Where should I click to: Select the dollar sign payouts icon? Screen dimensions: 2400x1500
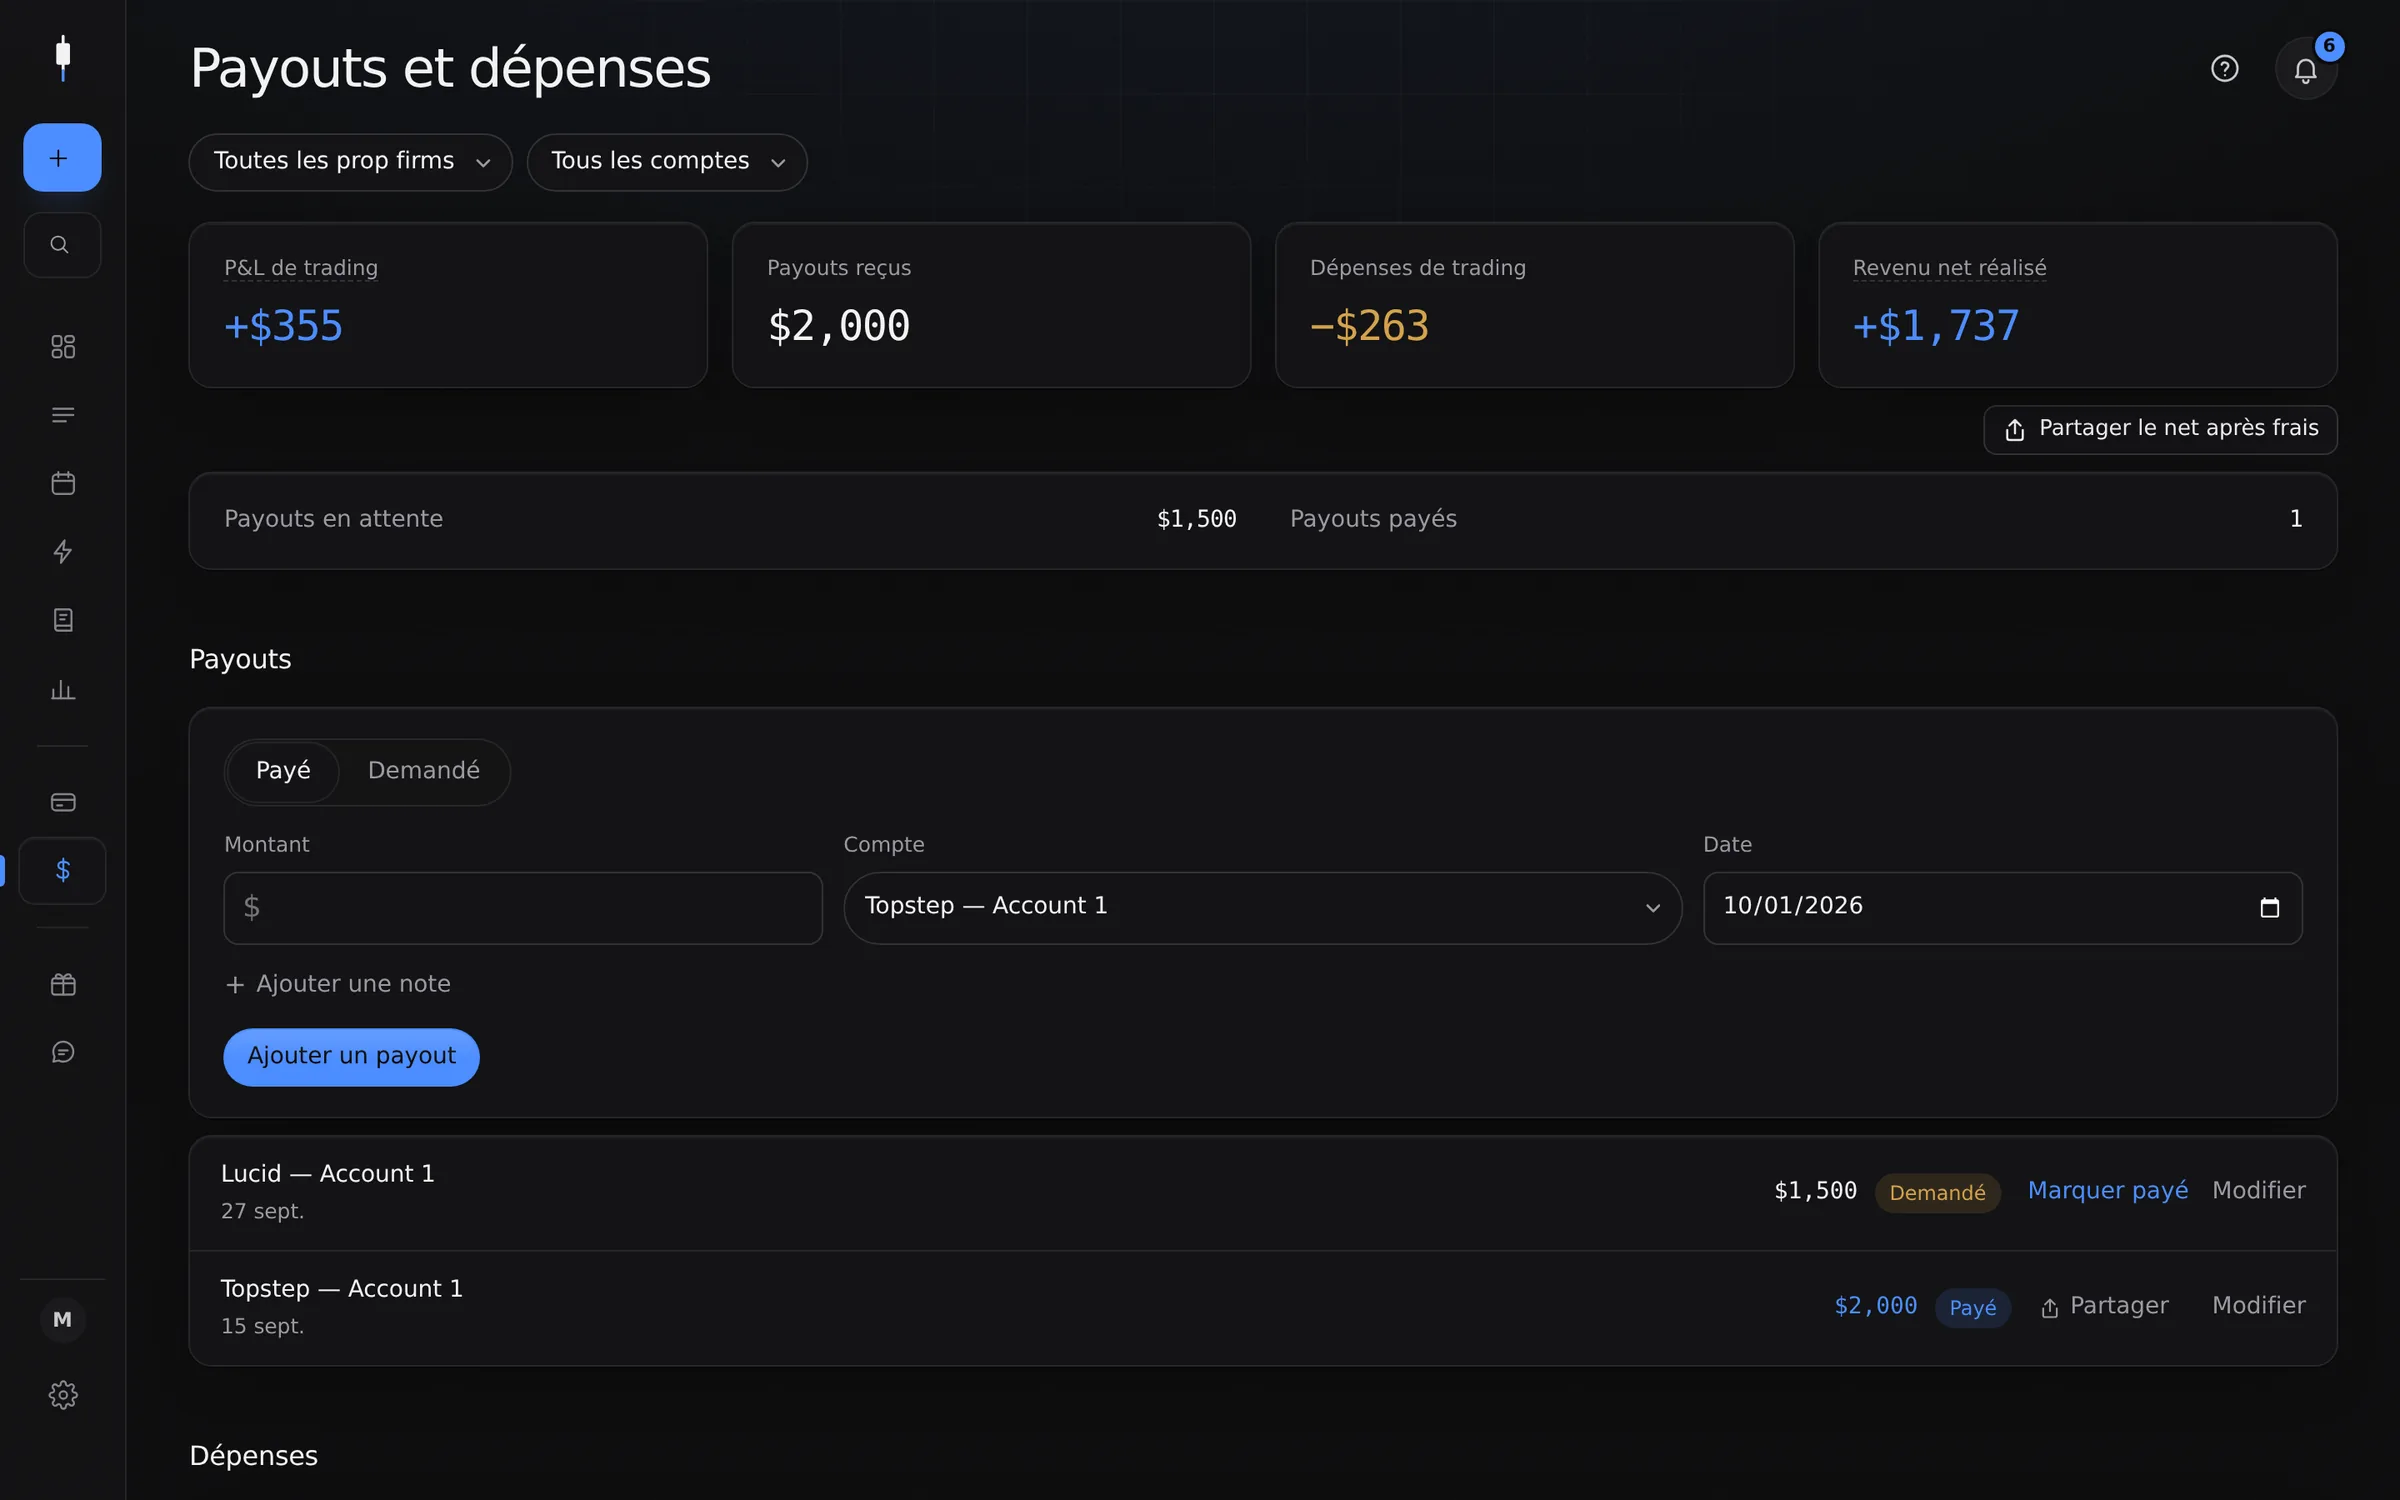[63, 870]
